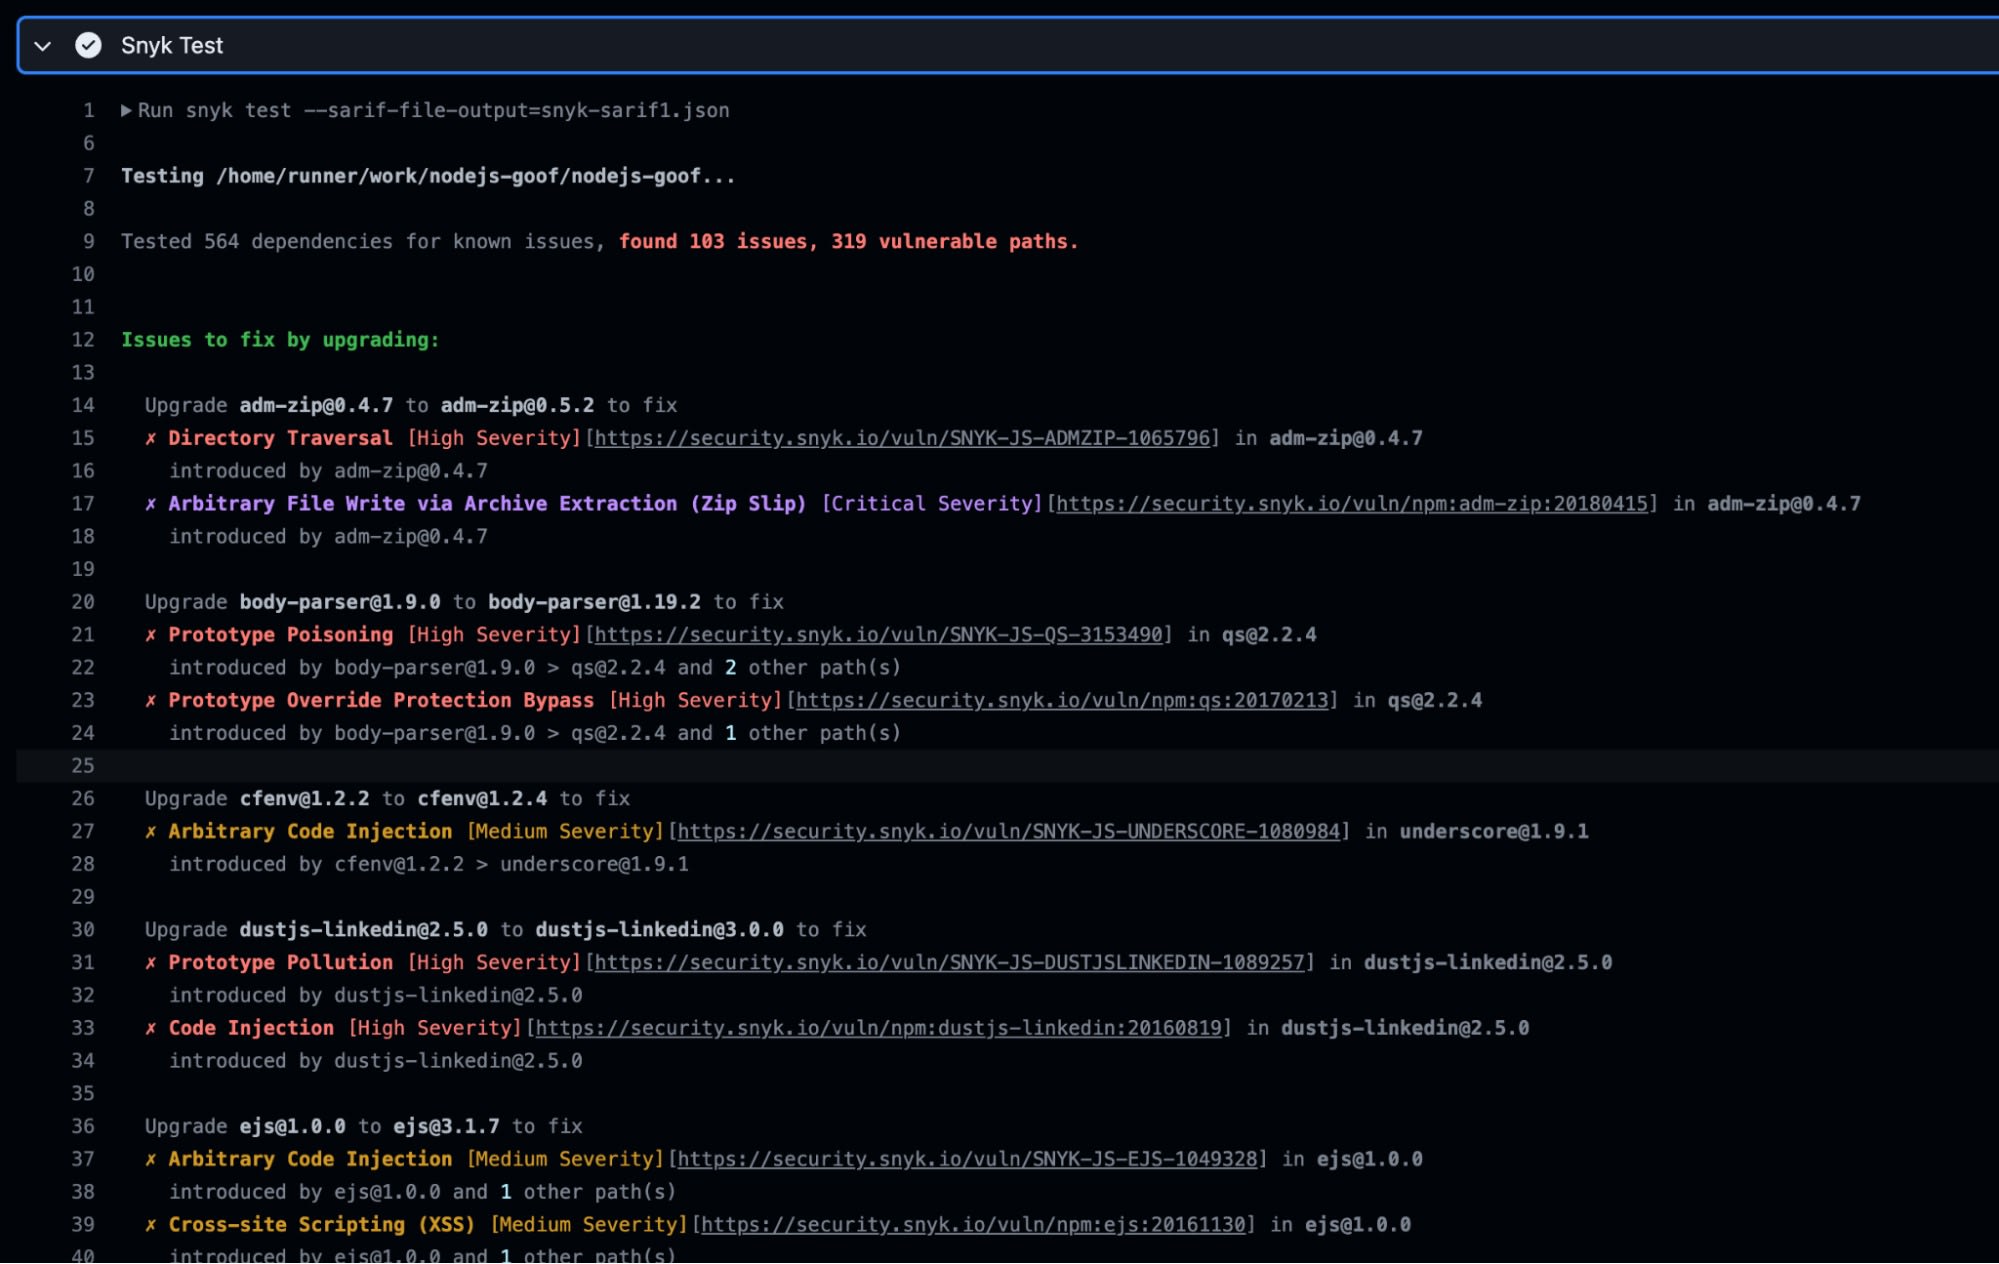Viewport: 1999px width, 1264px height.
Task: Click 'Upgrade body-parser@1.9.0' line
Action: tap(464, 602)
